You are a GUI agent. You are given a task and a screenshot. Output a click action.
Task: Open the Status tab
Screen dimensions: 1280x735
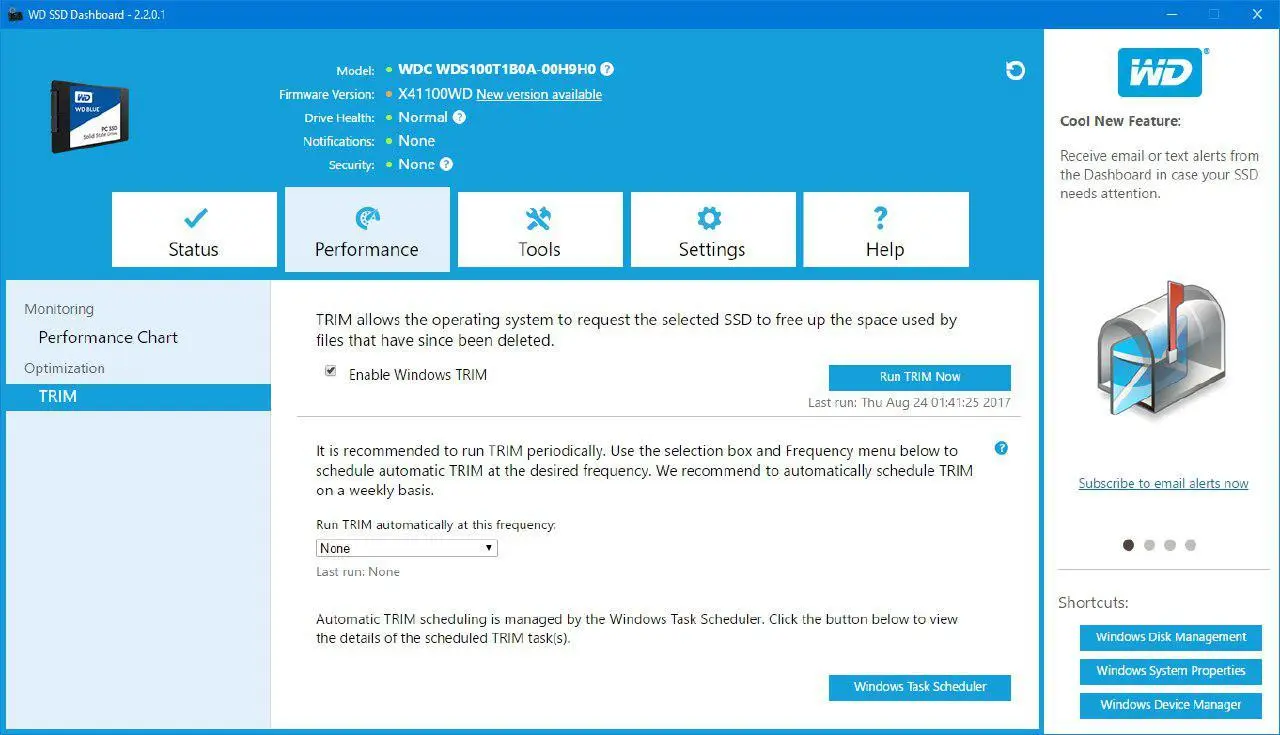tap(194, 230)
